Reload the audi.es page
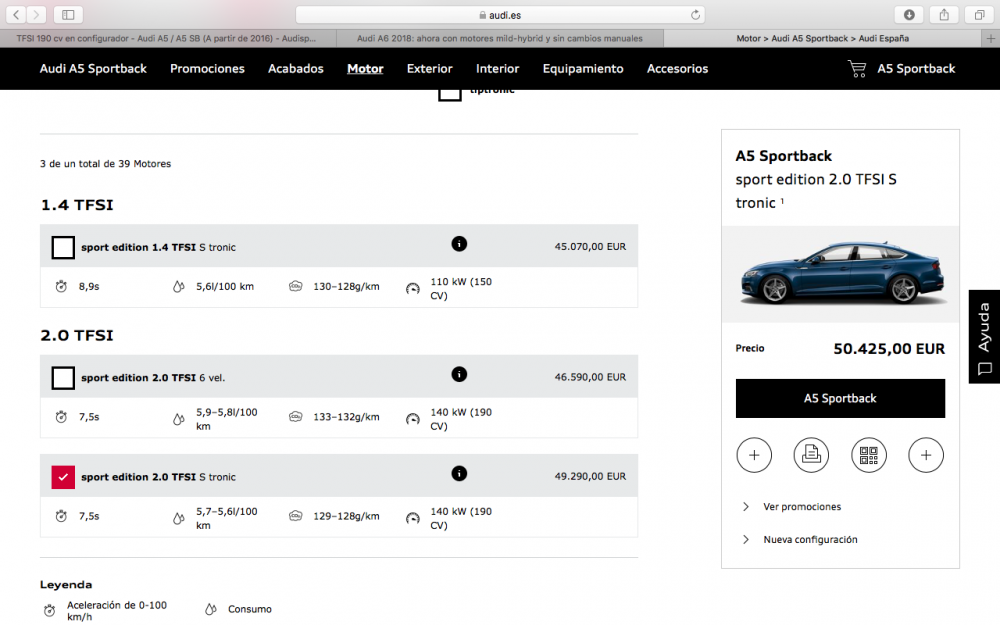 pos(695,15)
